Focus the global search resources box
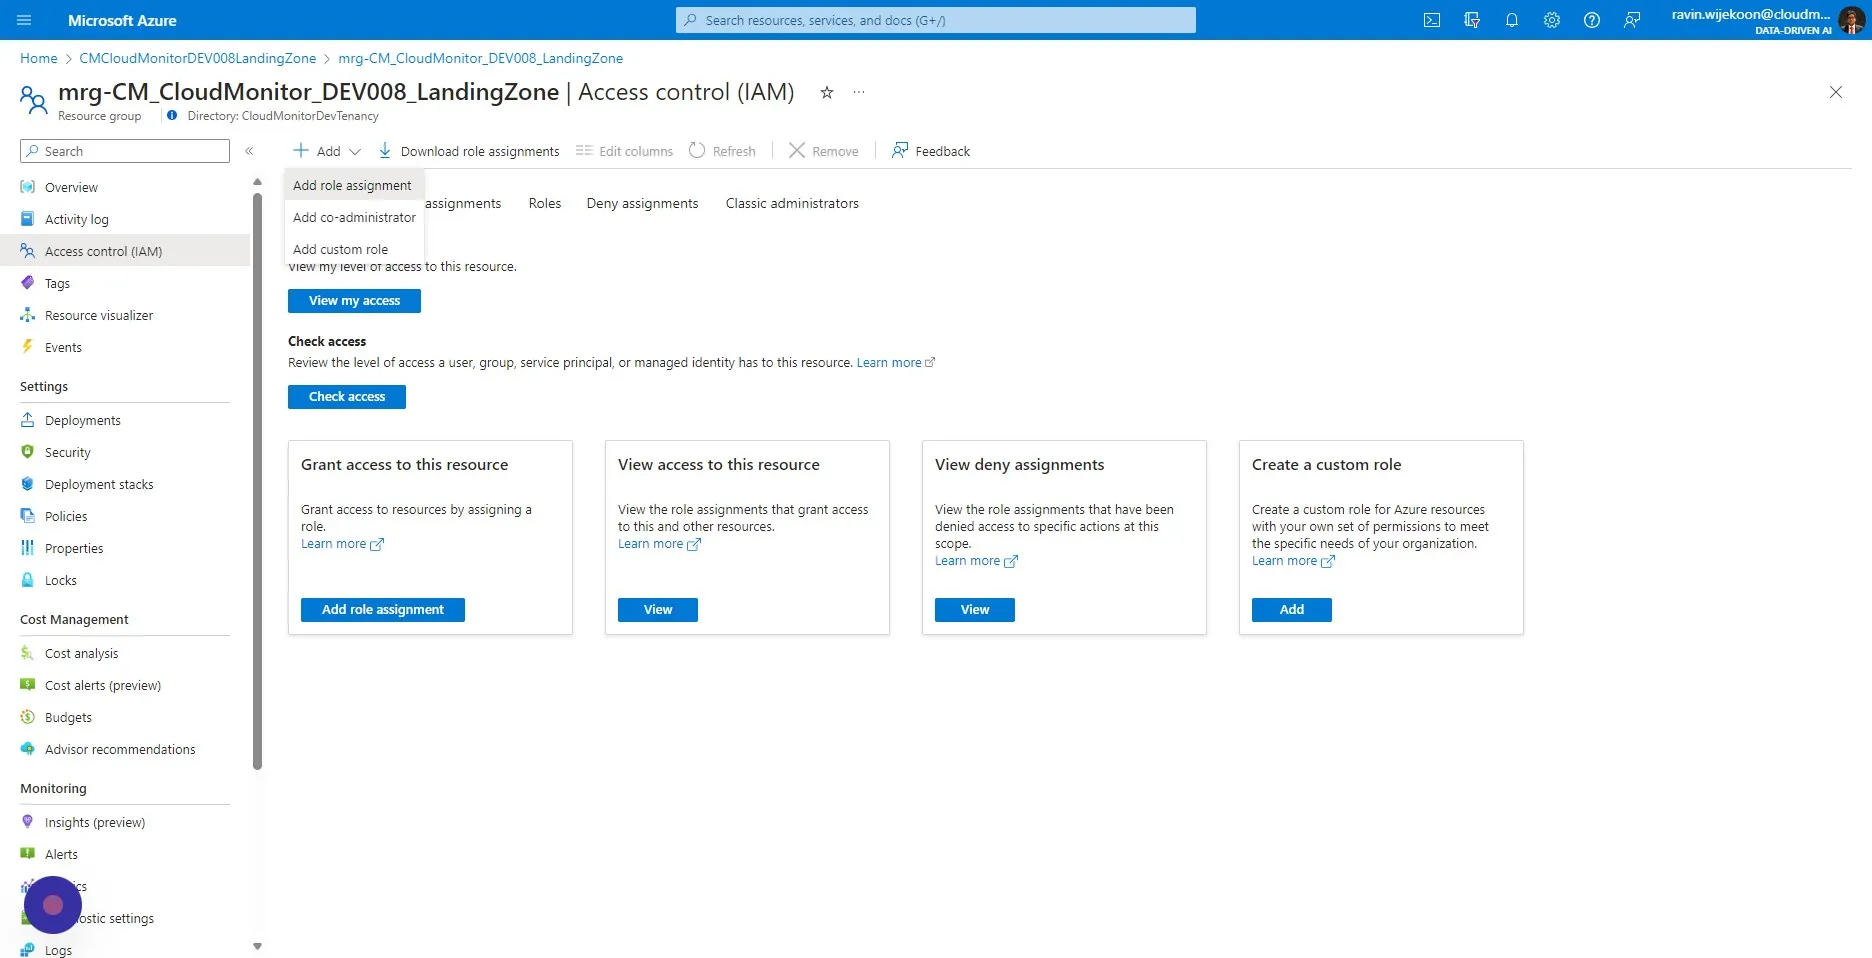 point(936,20)
